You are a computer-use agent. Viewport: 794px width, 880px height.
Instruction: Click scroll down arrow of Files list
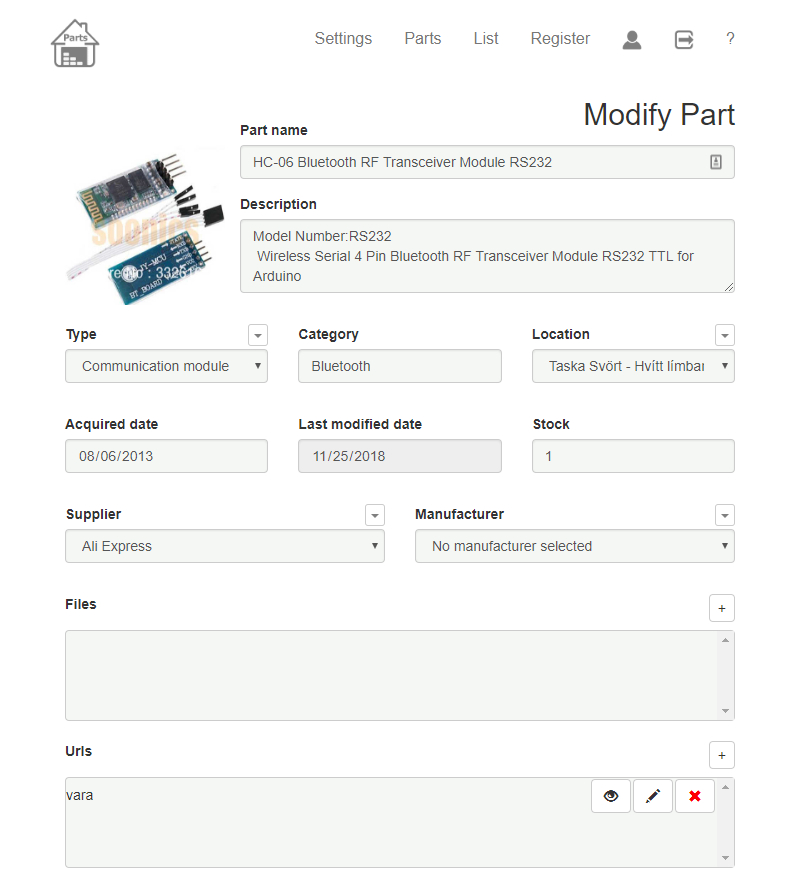tap(725, 711)
